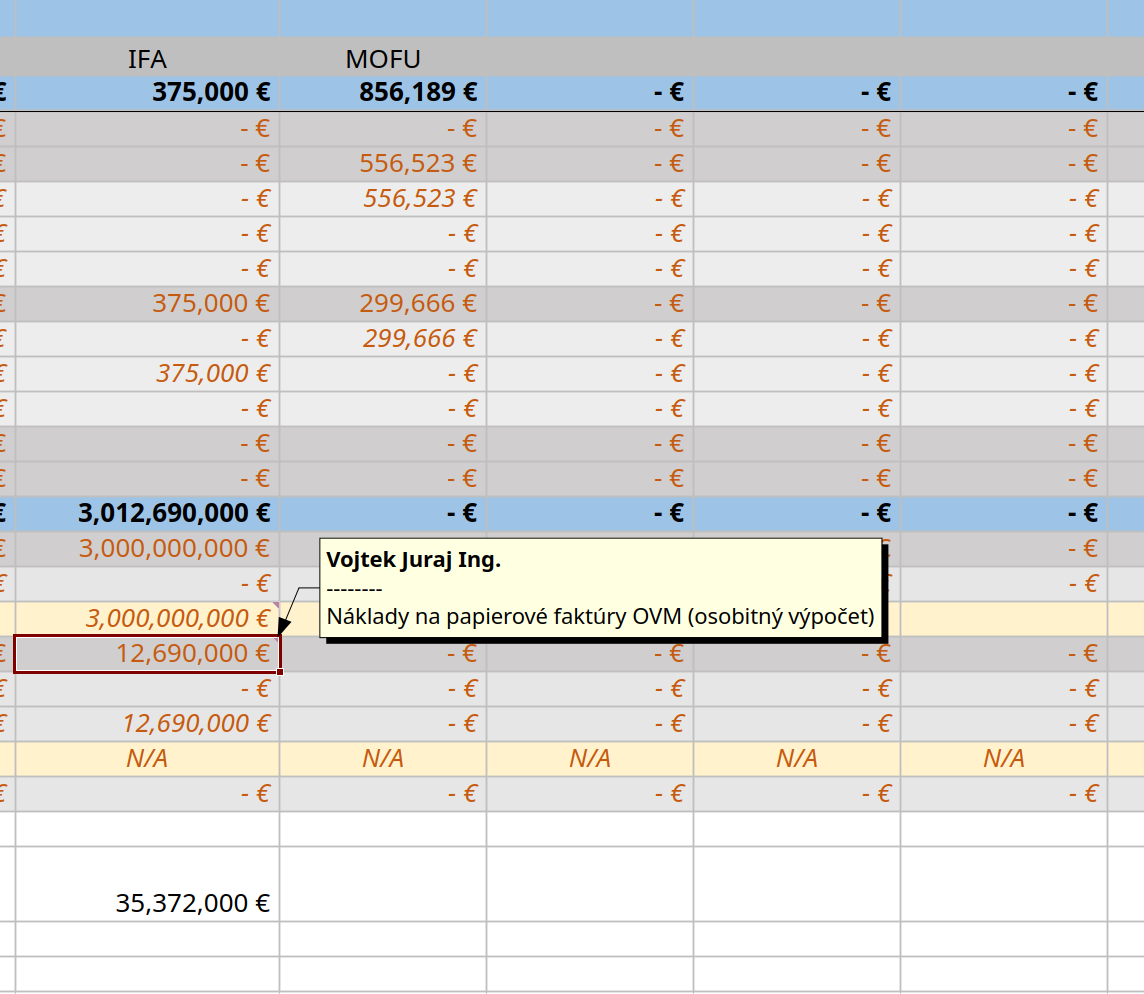Select the rightmost N/A cell
1144x994 pixels.
pyautogui.click(x=1004, y=758)
